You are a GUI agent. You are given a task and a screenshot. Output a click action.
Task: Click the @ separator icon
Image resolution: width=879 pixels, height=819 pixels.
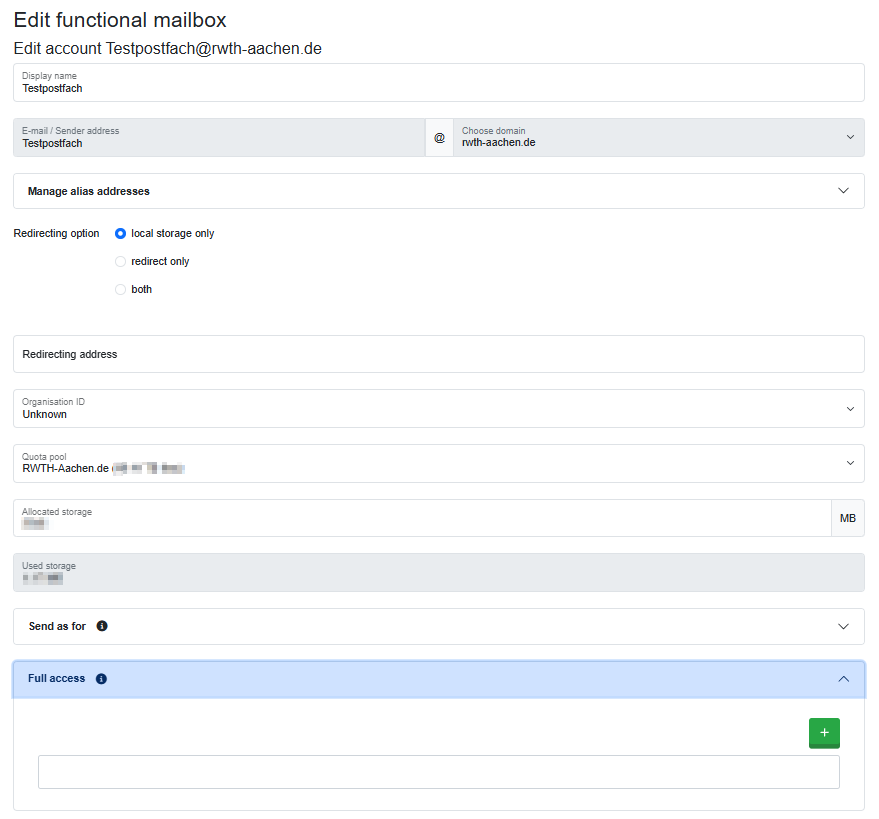[439, 137]
